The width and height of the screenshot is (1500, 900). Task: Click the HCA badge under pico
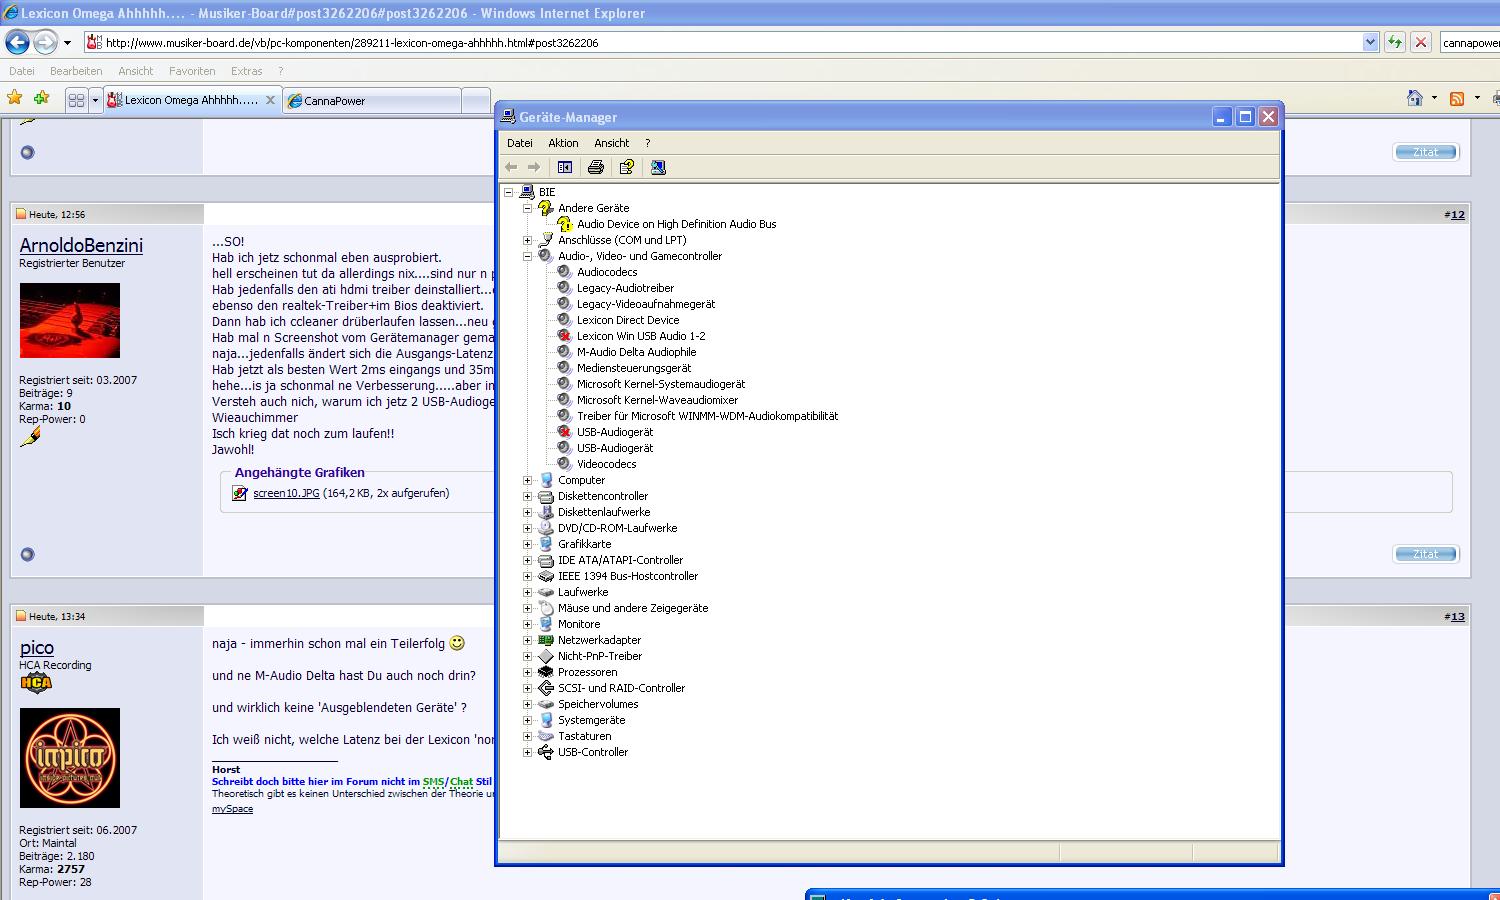35,684
